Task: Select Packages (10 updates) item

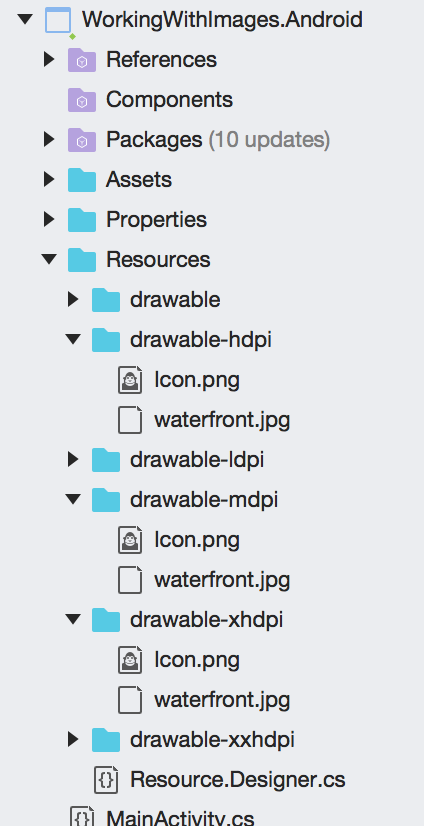Action: [x=218, y=140]
